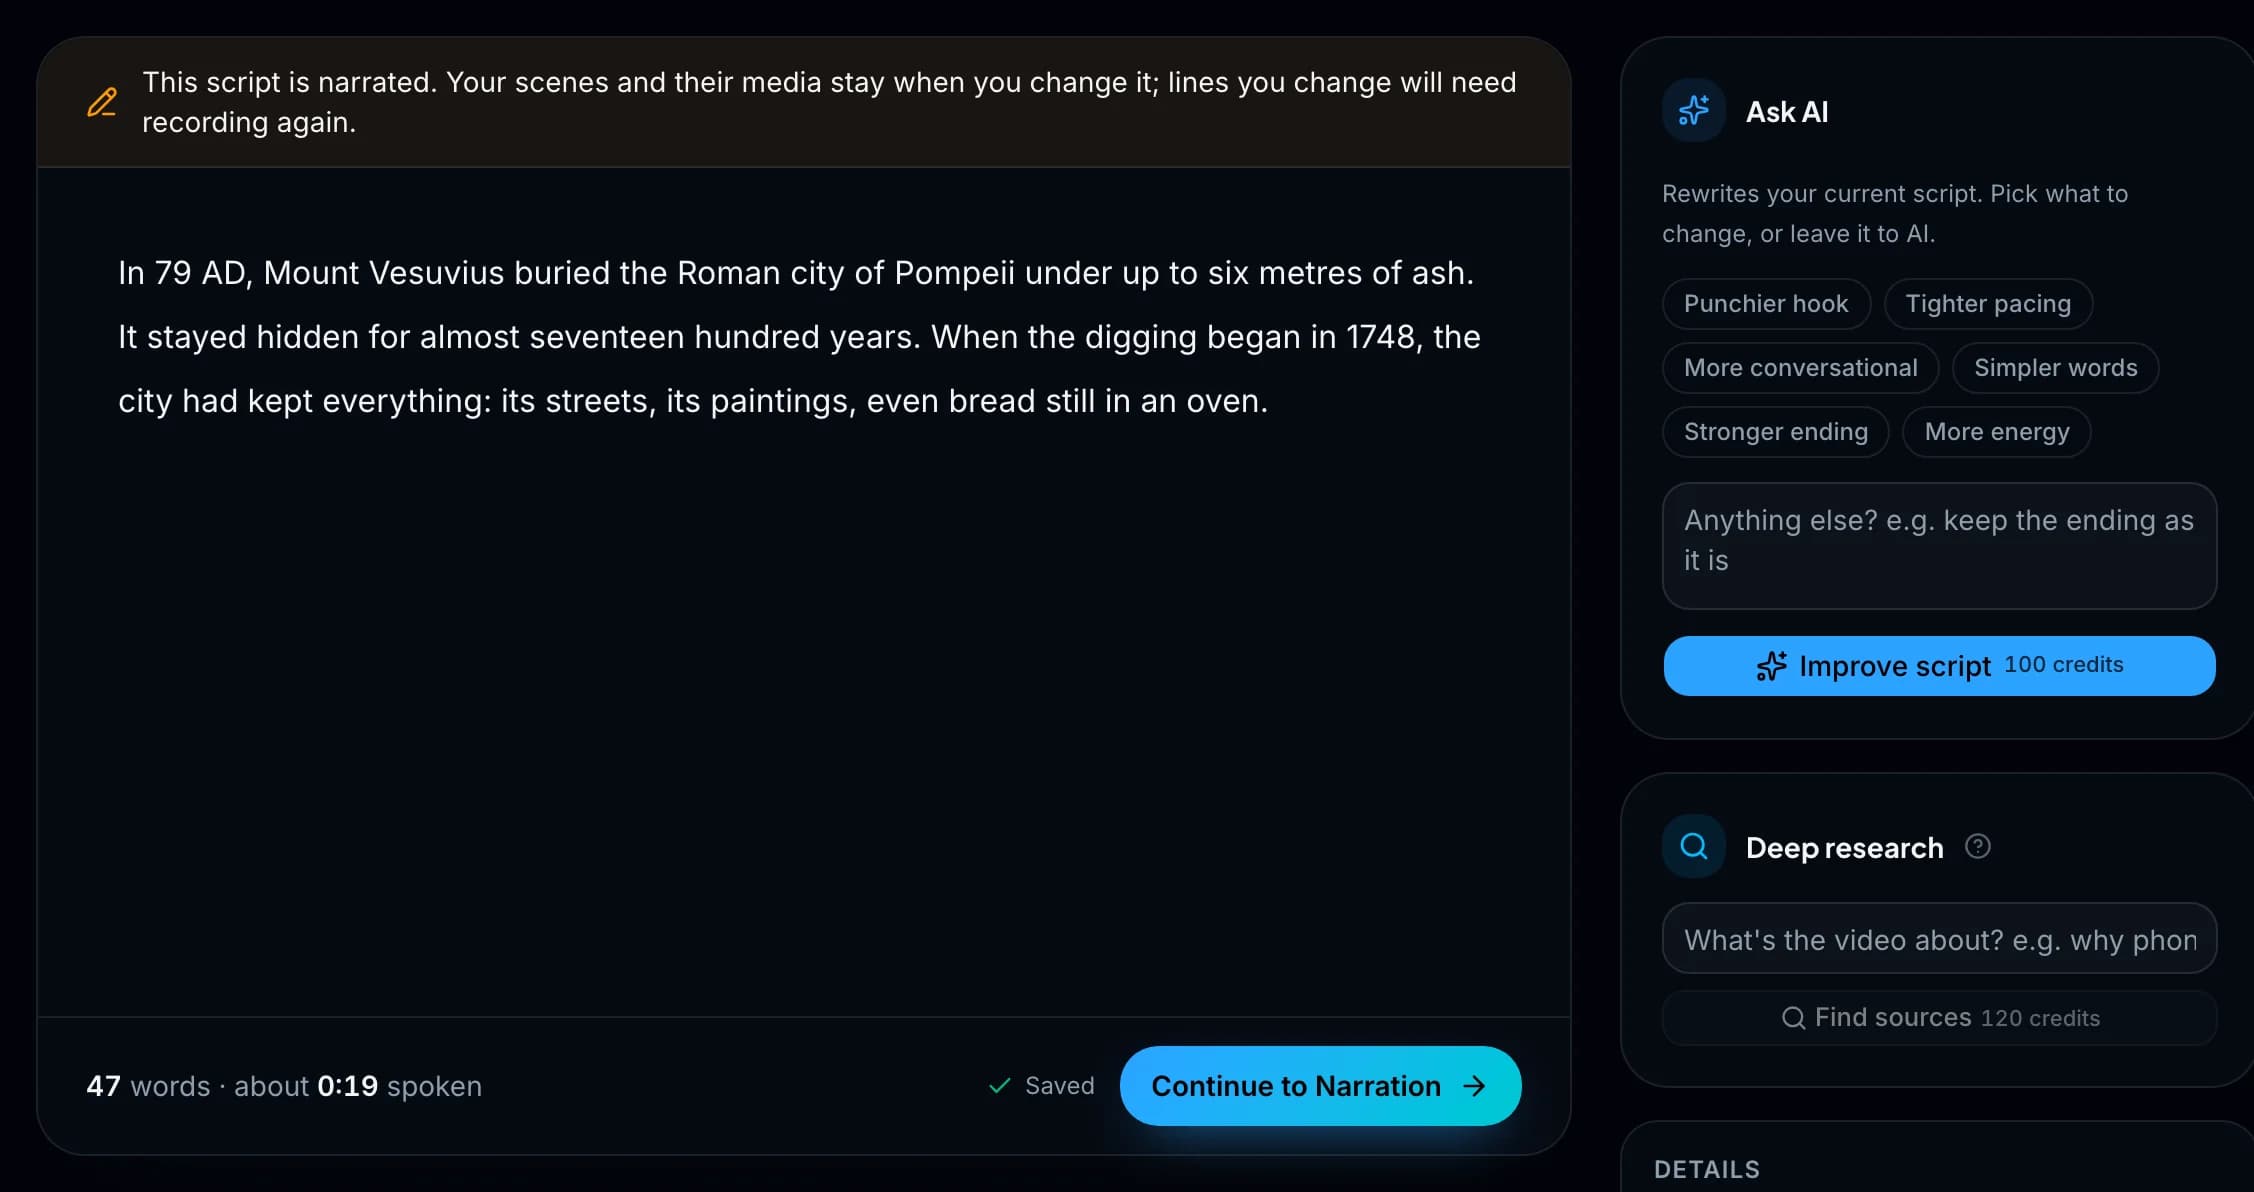The height and width of the screenshot is (1192, 2254).
Task: Focus the "Anything else?" instructions text box
Action: pos(1939,546)
